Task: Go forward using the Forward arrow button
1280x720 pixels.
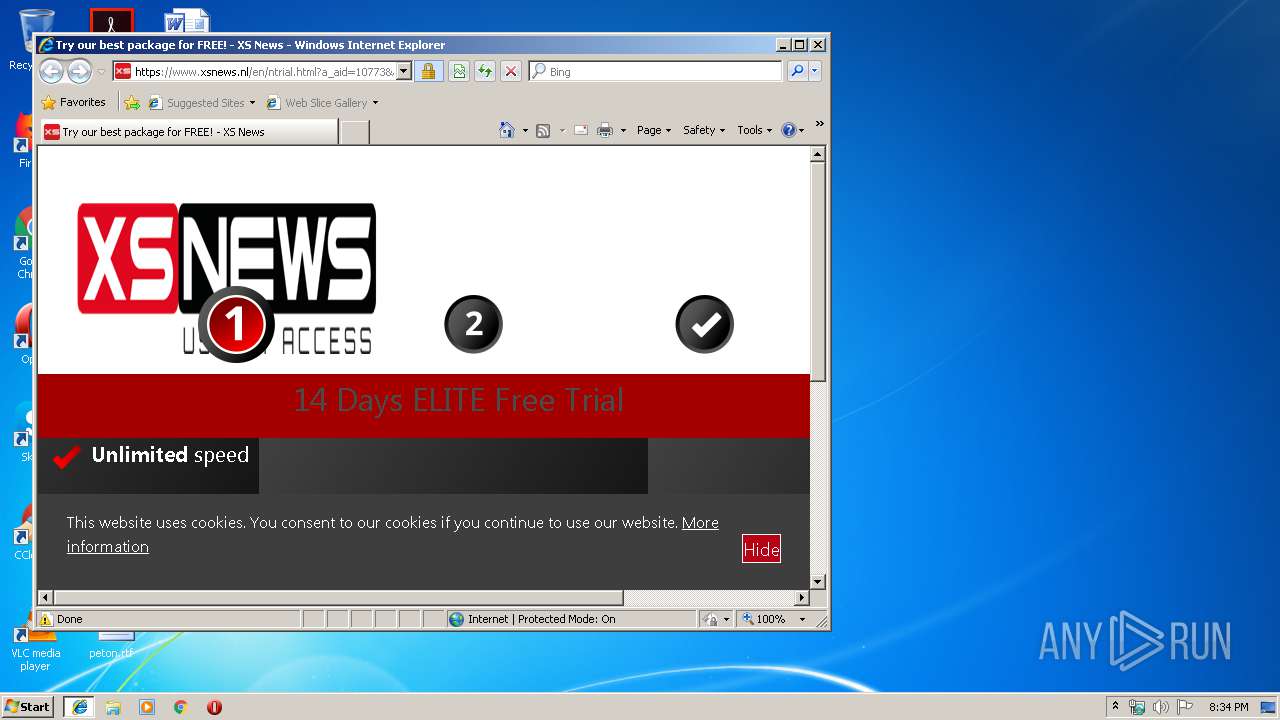Action: pos(79,71)
